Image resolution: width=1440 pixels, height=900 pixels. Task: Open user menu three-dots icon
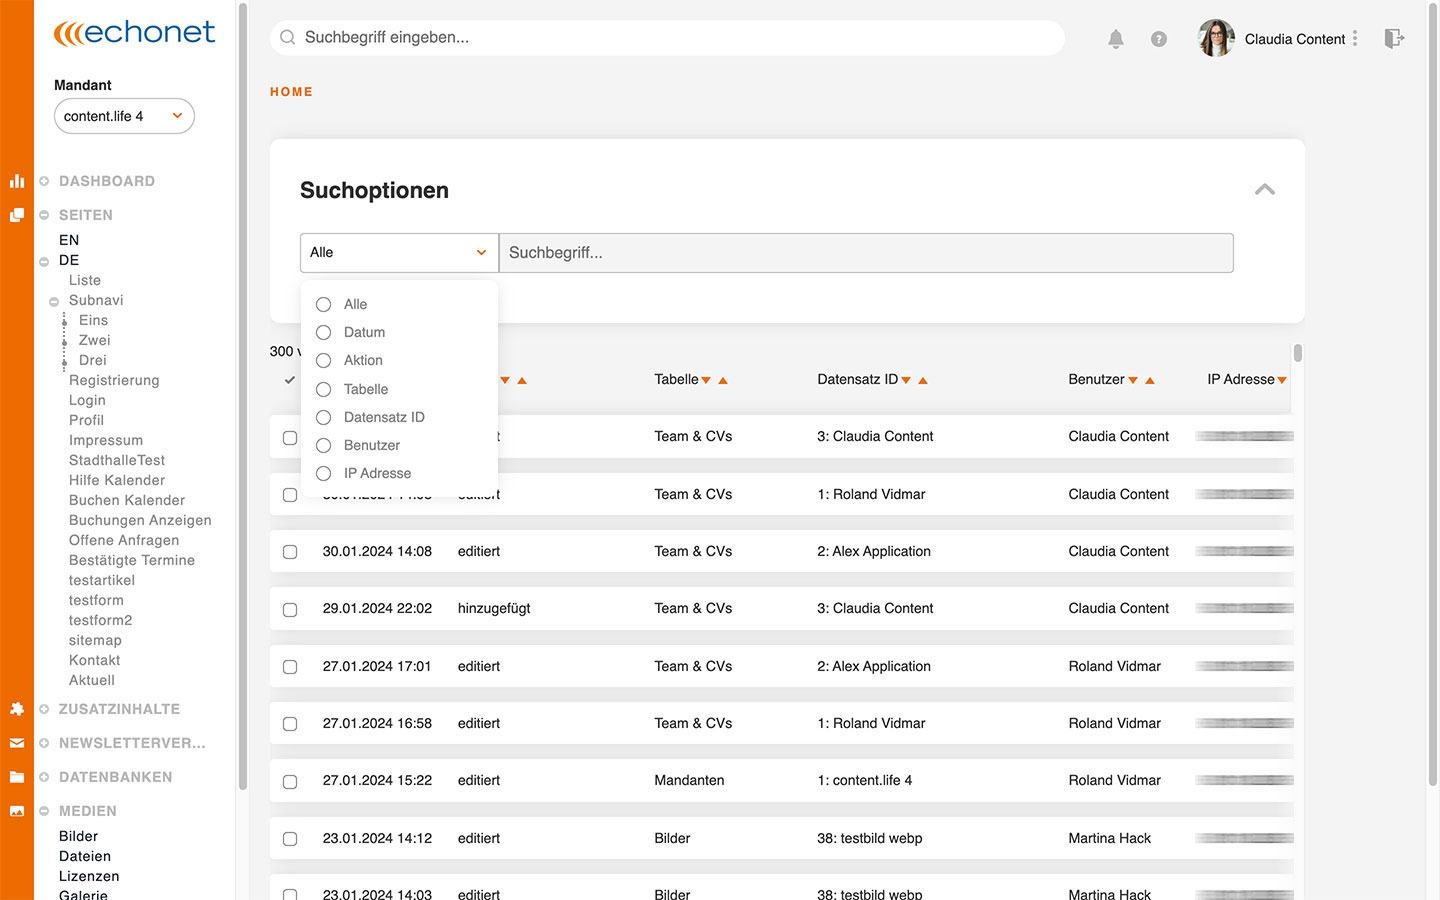pyautogui.click(x=1355, y=38)
